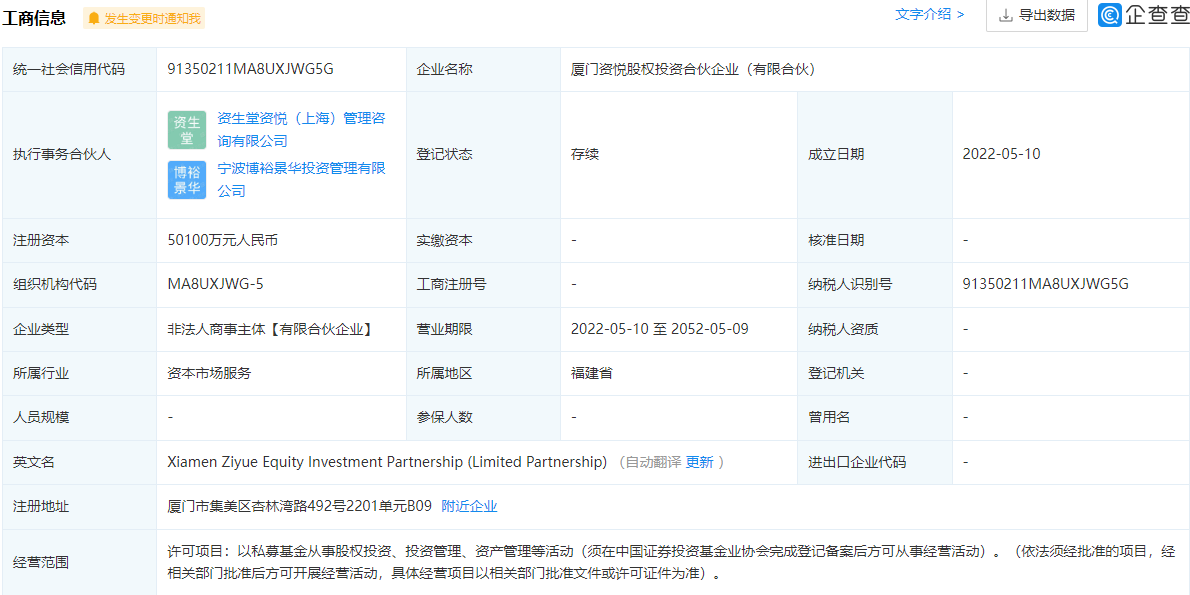Click the 统一社会信用代码 label cell

coord(80,70)
